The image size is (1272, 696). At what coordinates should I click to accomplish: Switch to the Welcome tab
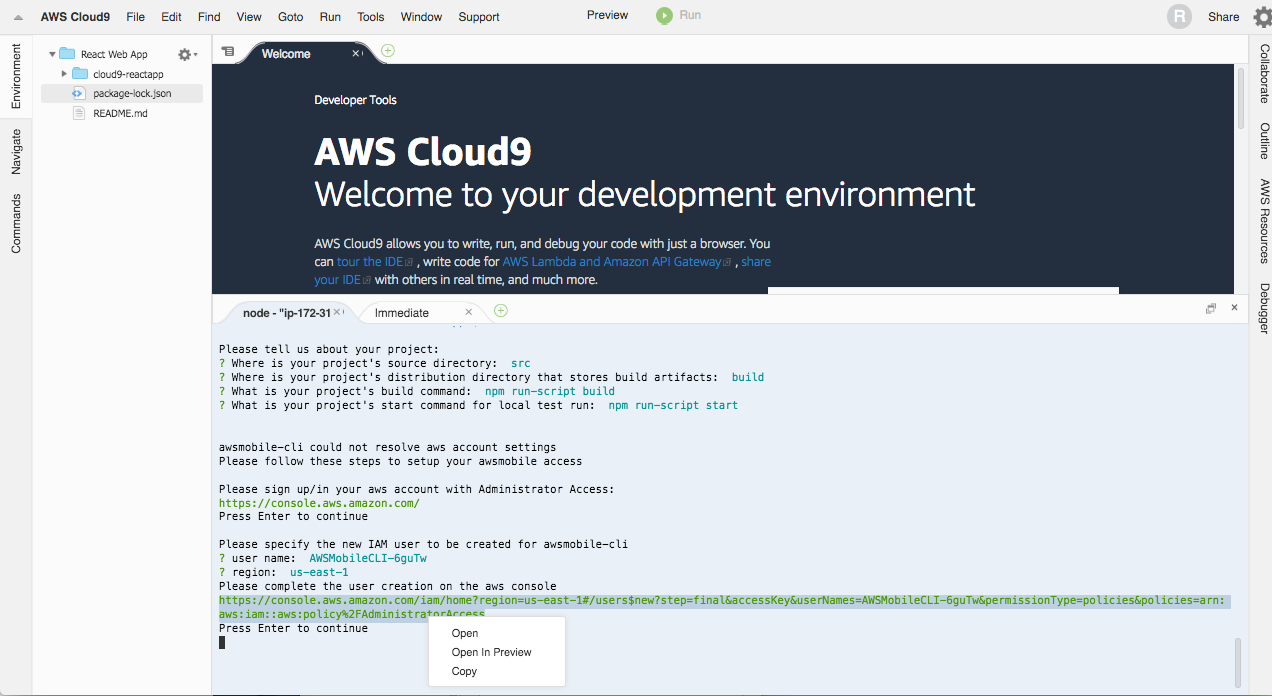(286, 54)
